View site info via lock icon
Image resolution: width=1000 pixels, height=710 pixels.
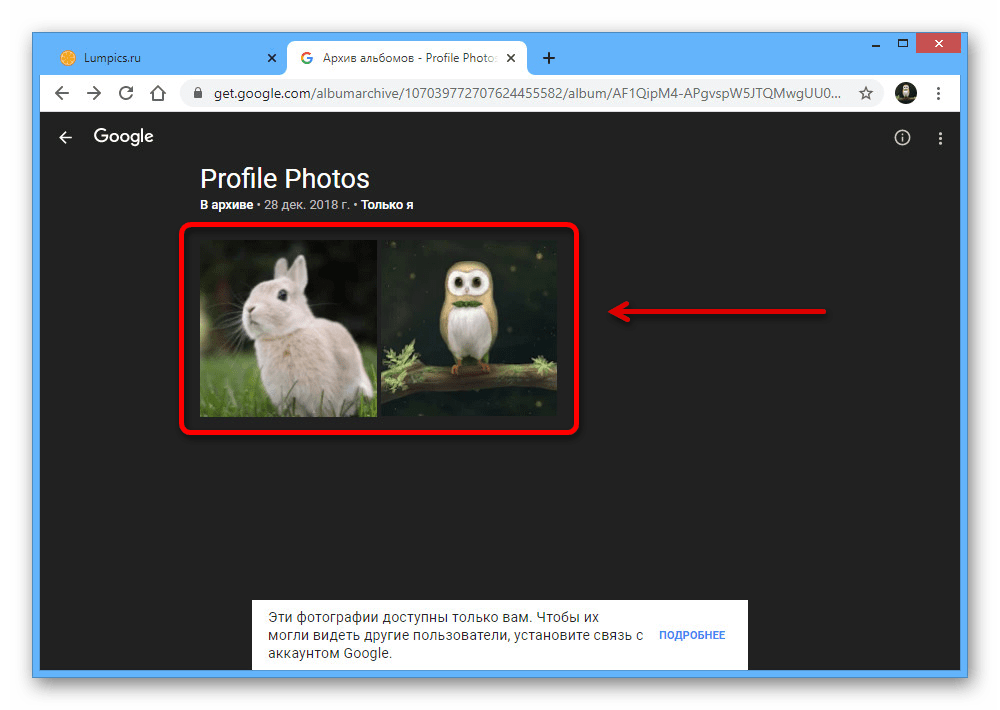pos(197,93)
